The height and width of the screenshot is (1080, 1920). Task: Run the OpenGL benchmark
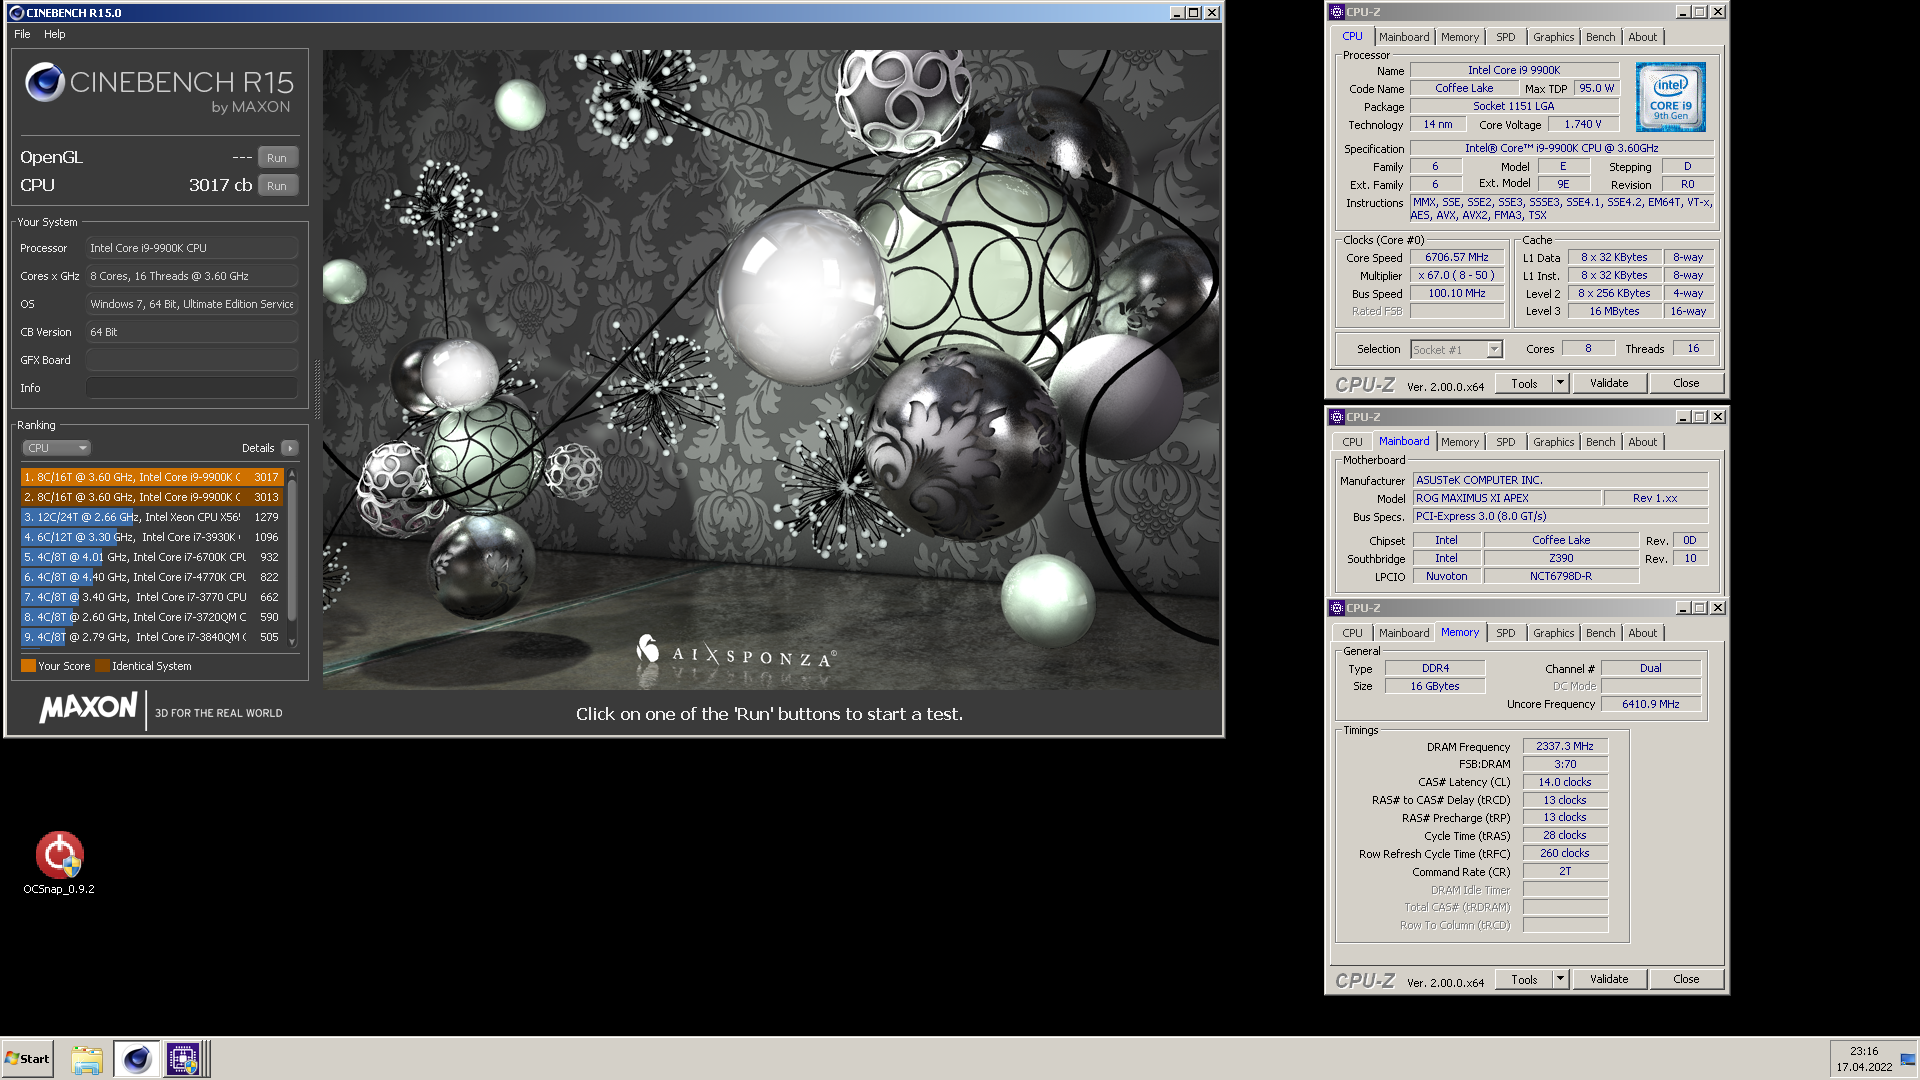coord(277,158)
